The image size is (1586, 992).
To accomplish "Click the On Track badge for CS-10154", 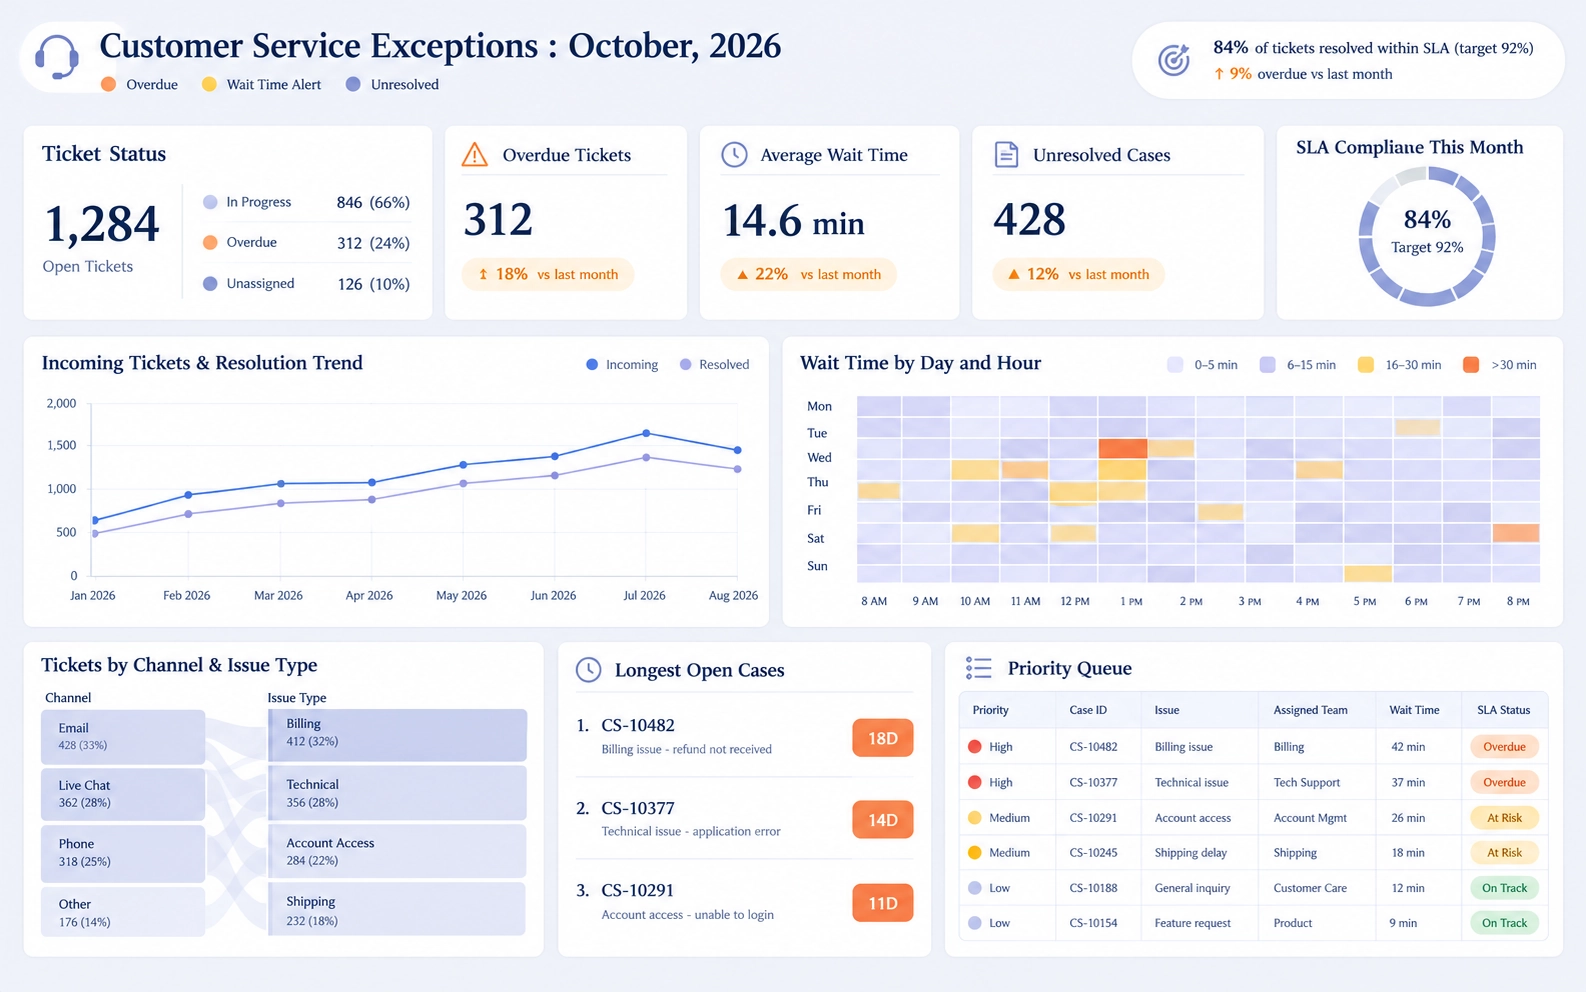I will pyautogui.click(x=1504, y=923).
